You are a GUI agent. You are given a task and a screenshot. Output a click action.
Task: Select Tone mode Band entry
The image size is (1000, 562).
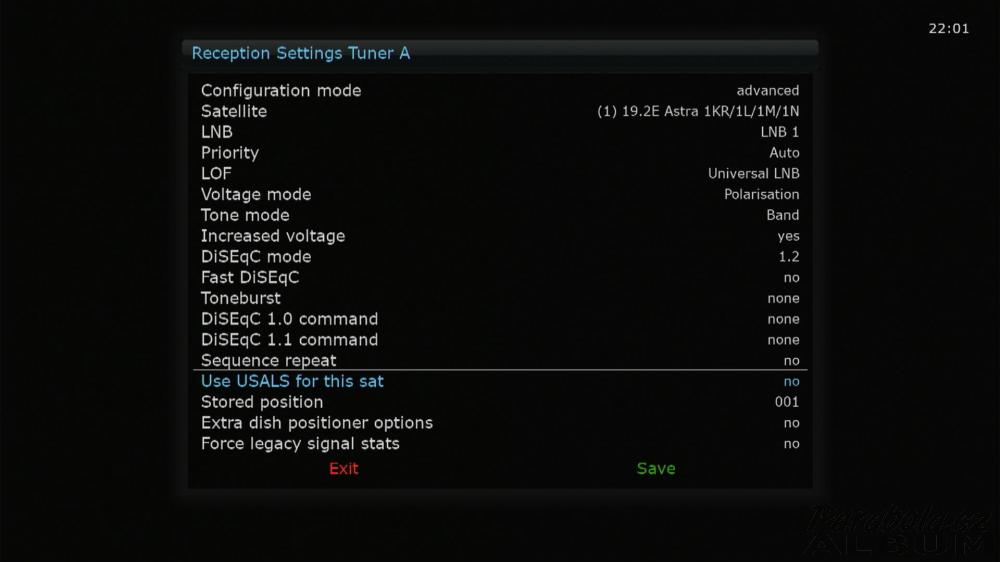point(500,215)
